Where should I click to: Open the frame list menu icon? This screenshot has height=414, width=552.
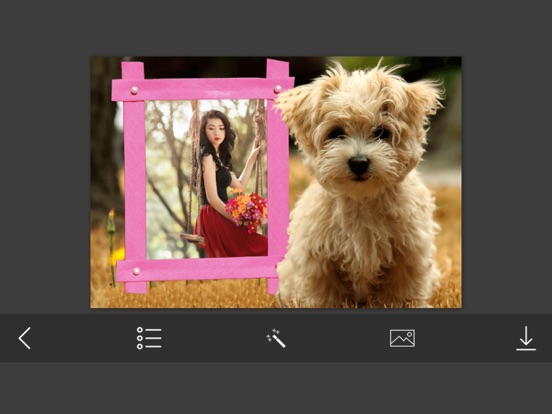pos(149,338)
